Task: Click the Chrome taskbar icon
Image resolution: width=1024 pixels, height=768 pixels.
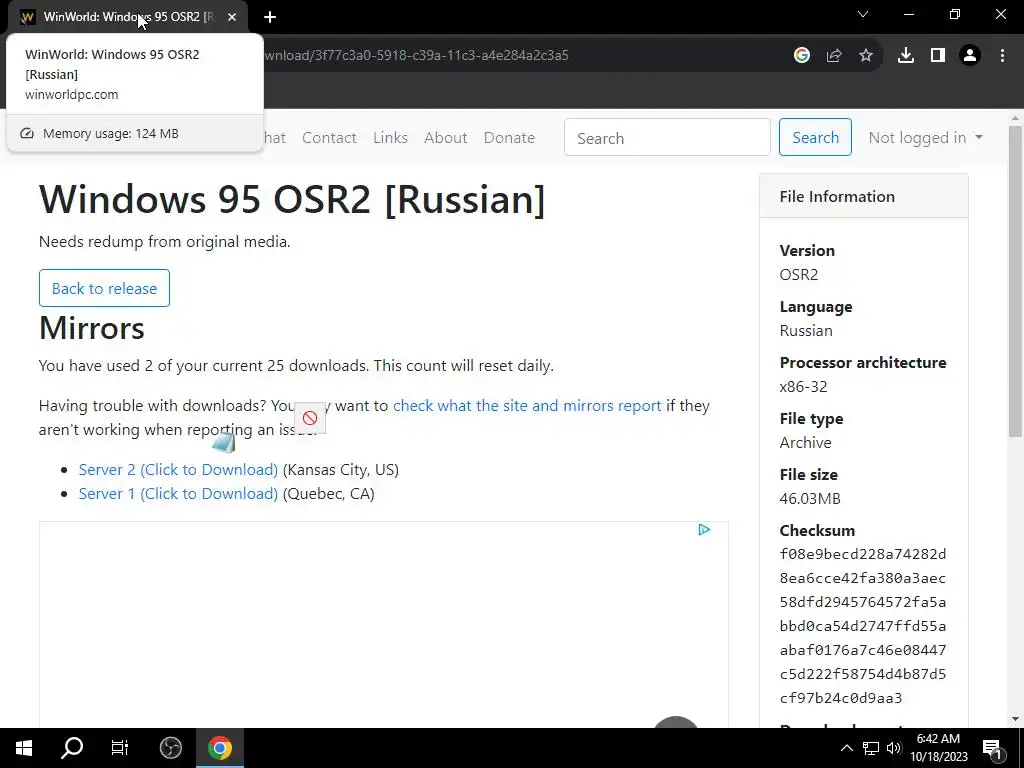Action: (x=220, y=748)
